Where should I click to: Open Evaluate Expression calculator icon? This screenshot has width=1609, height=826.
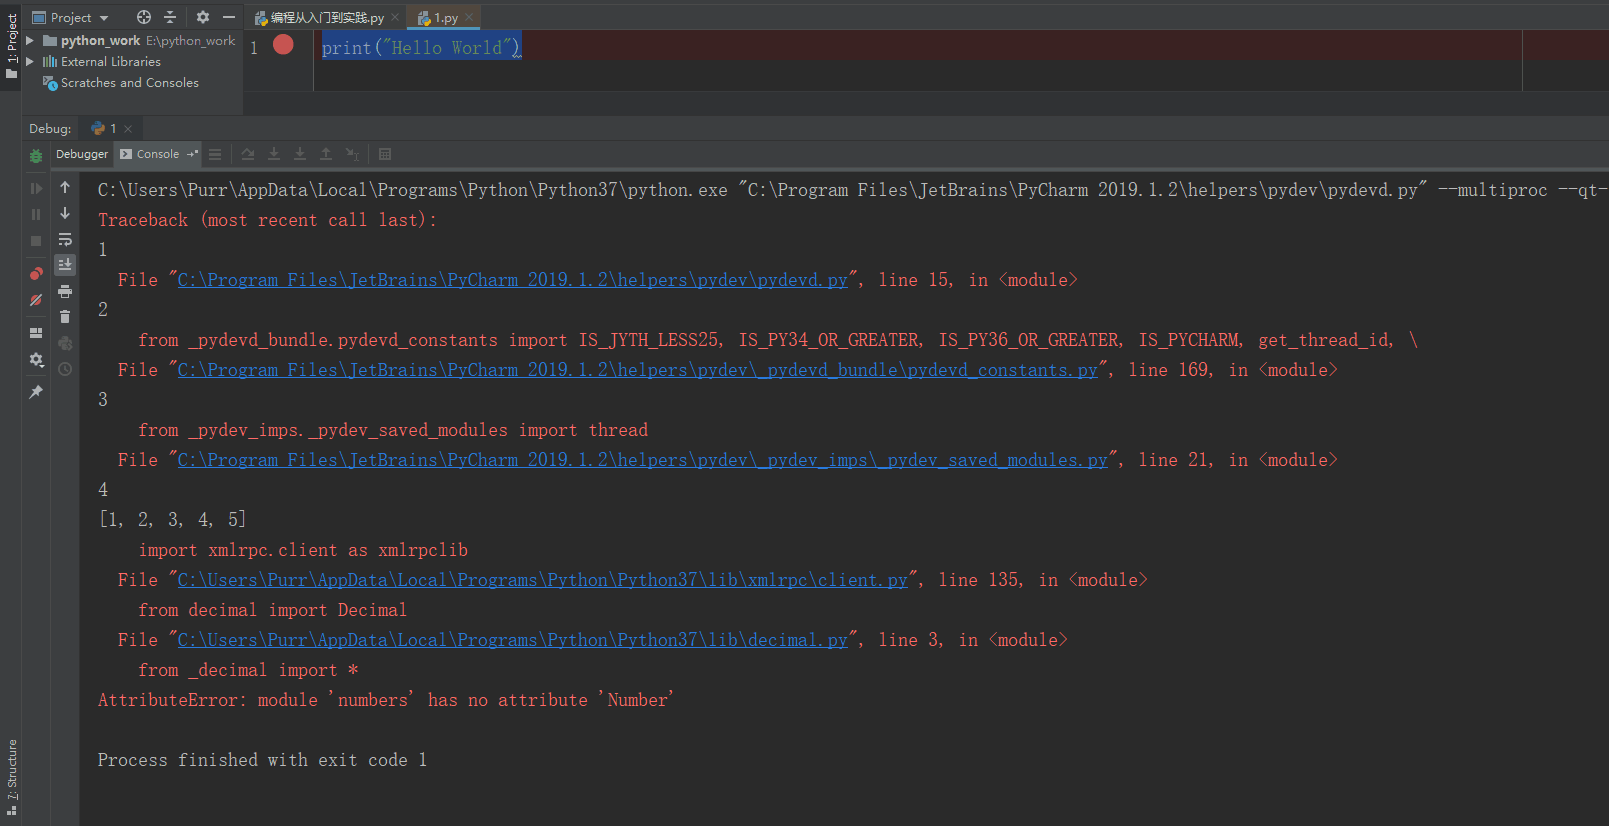385,154
